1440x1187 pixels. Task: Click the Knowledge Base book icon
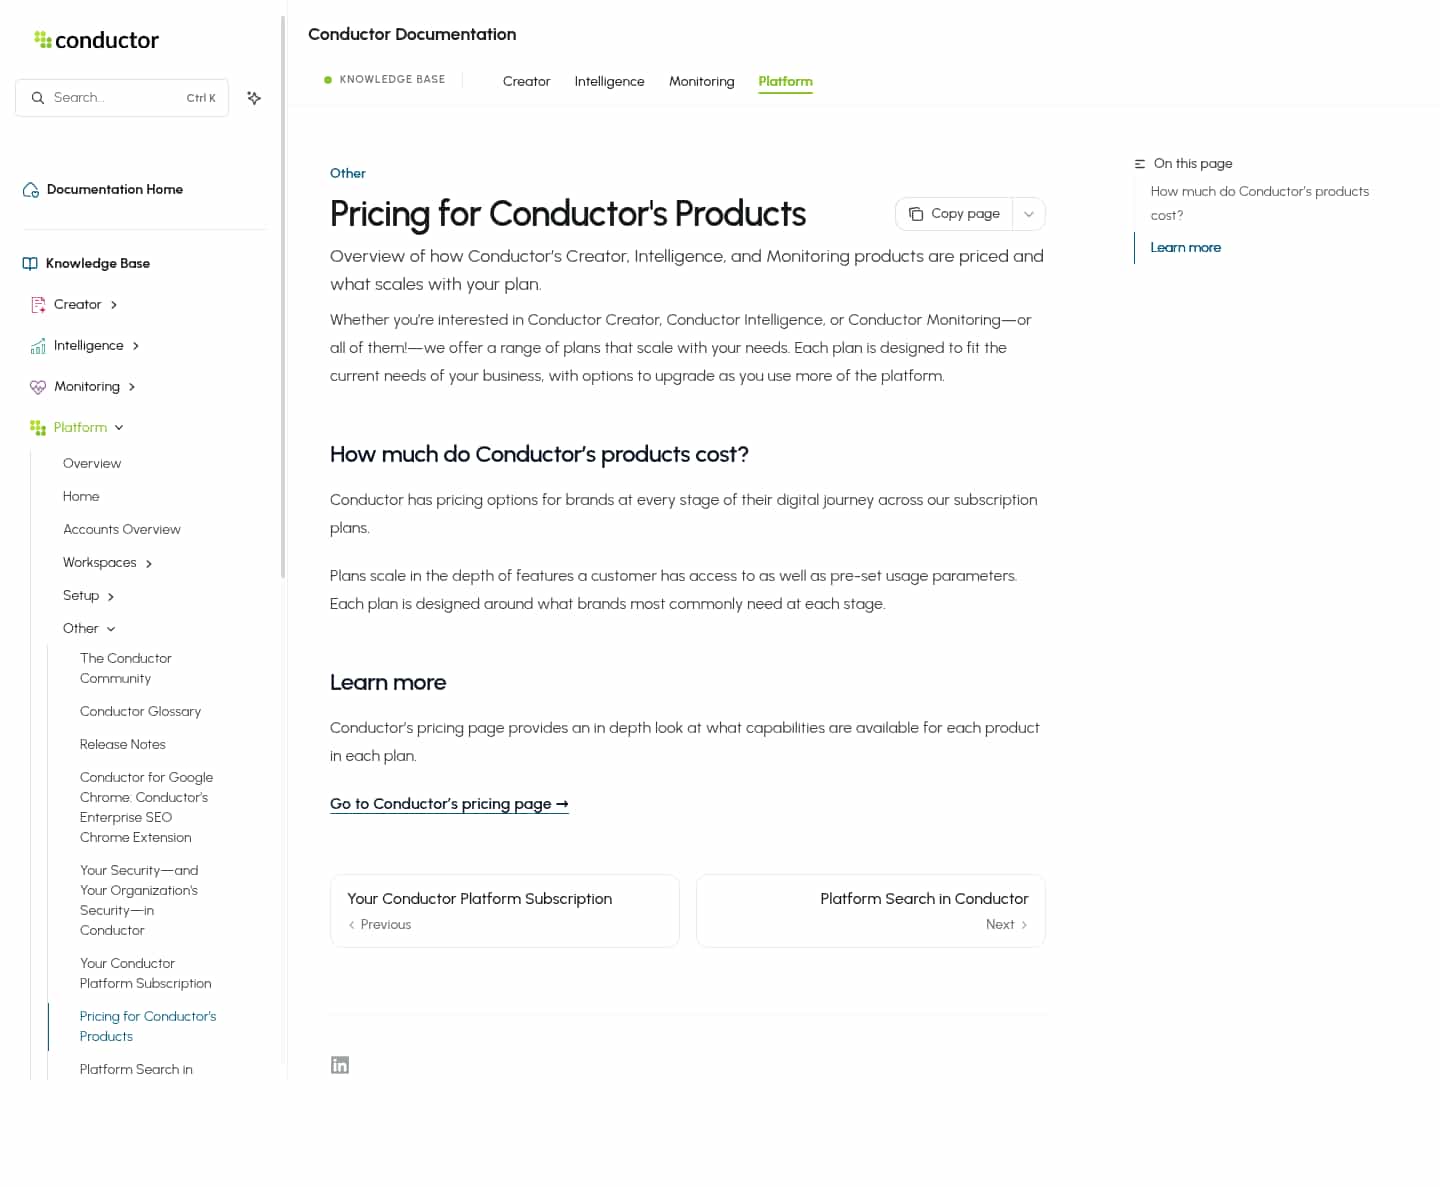click(30, 264)
